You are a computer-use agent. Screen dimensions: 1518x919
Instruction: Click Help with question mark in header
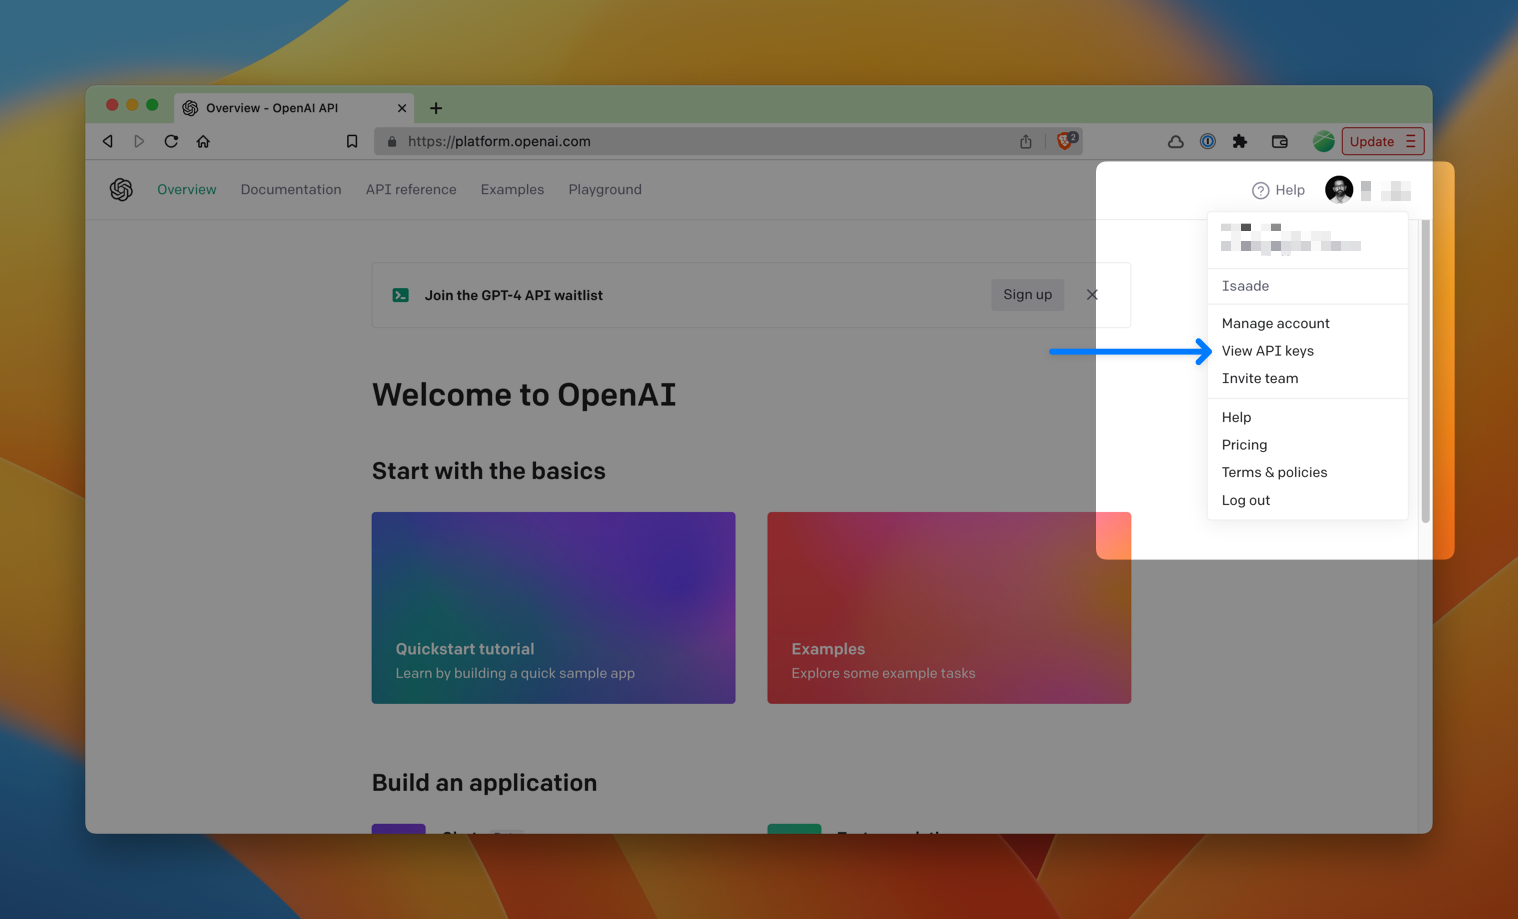[x=1278, y=190]
